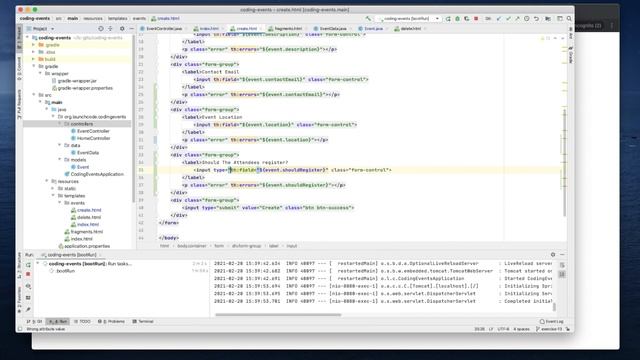Click the Git update project arrow icon
Viewport: 640px width, 360px height.
point(498,19)
